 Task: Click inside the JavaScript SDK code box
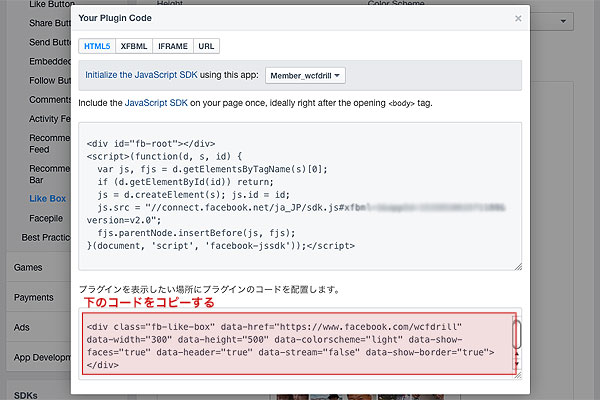pyautogui.click(x=300, y=196)
